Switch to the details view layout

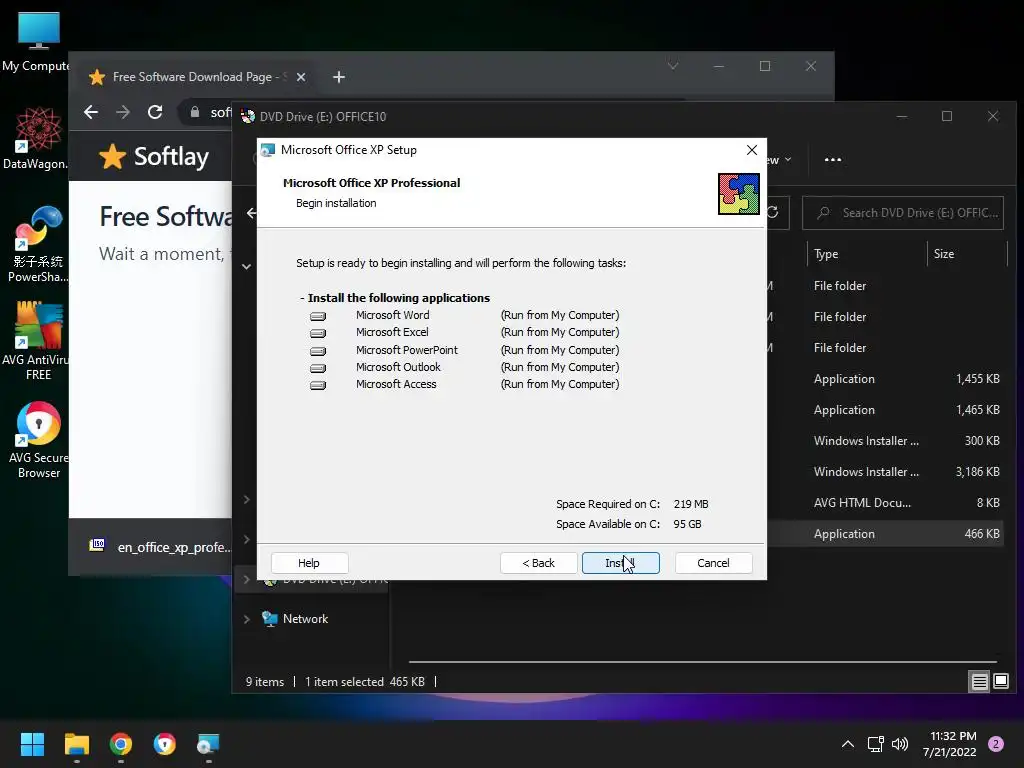point(980,682)
